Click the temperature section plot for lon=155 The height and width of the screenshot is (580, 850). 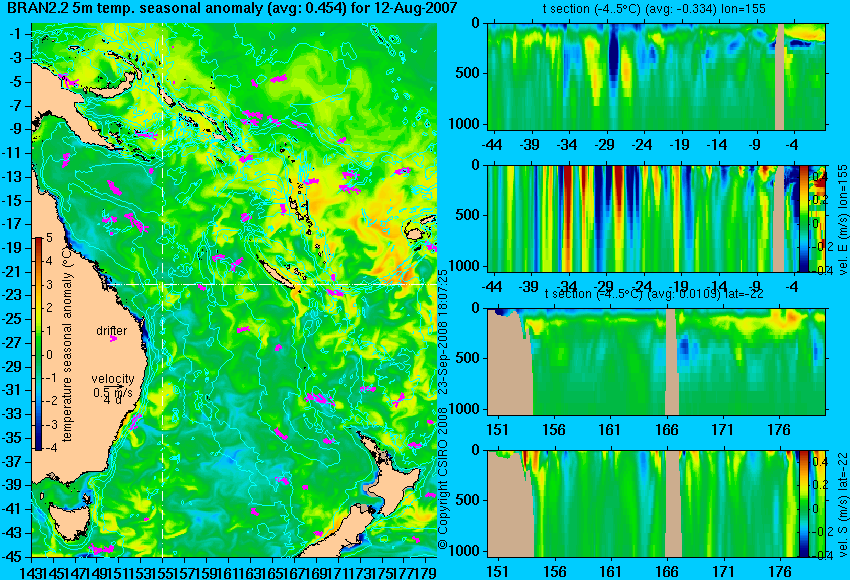coord(657,76)
